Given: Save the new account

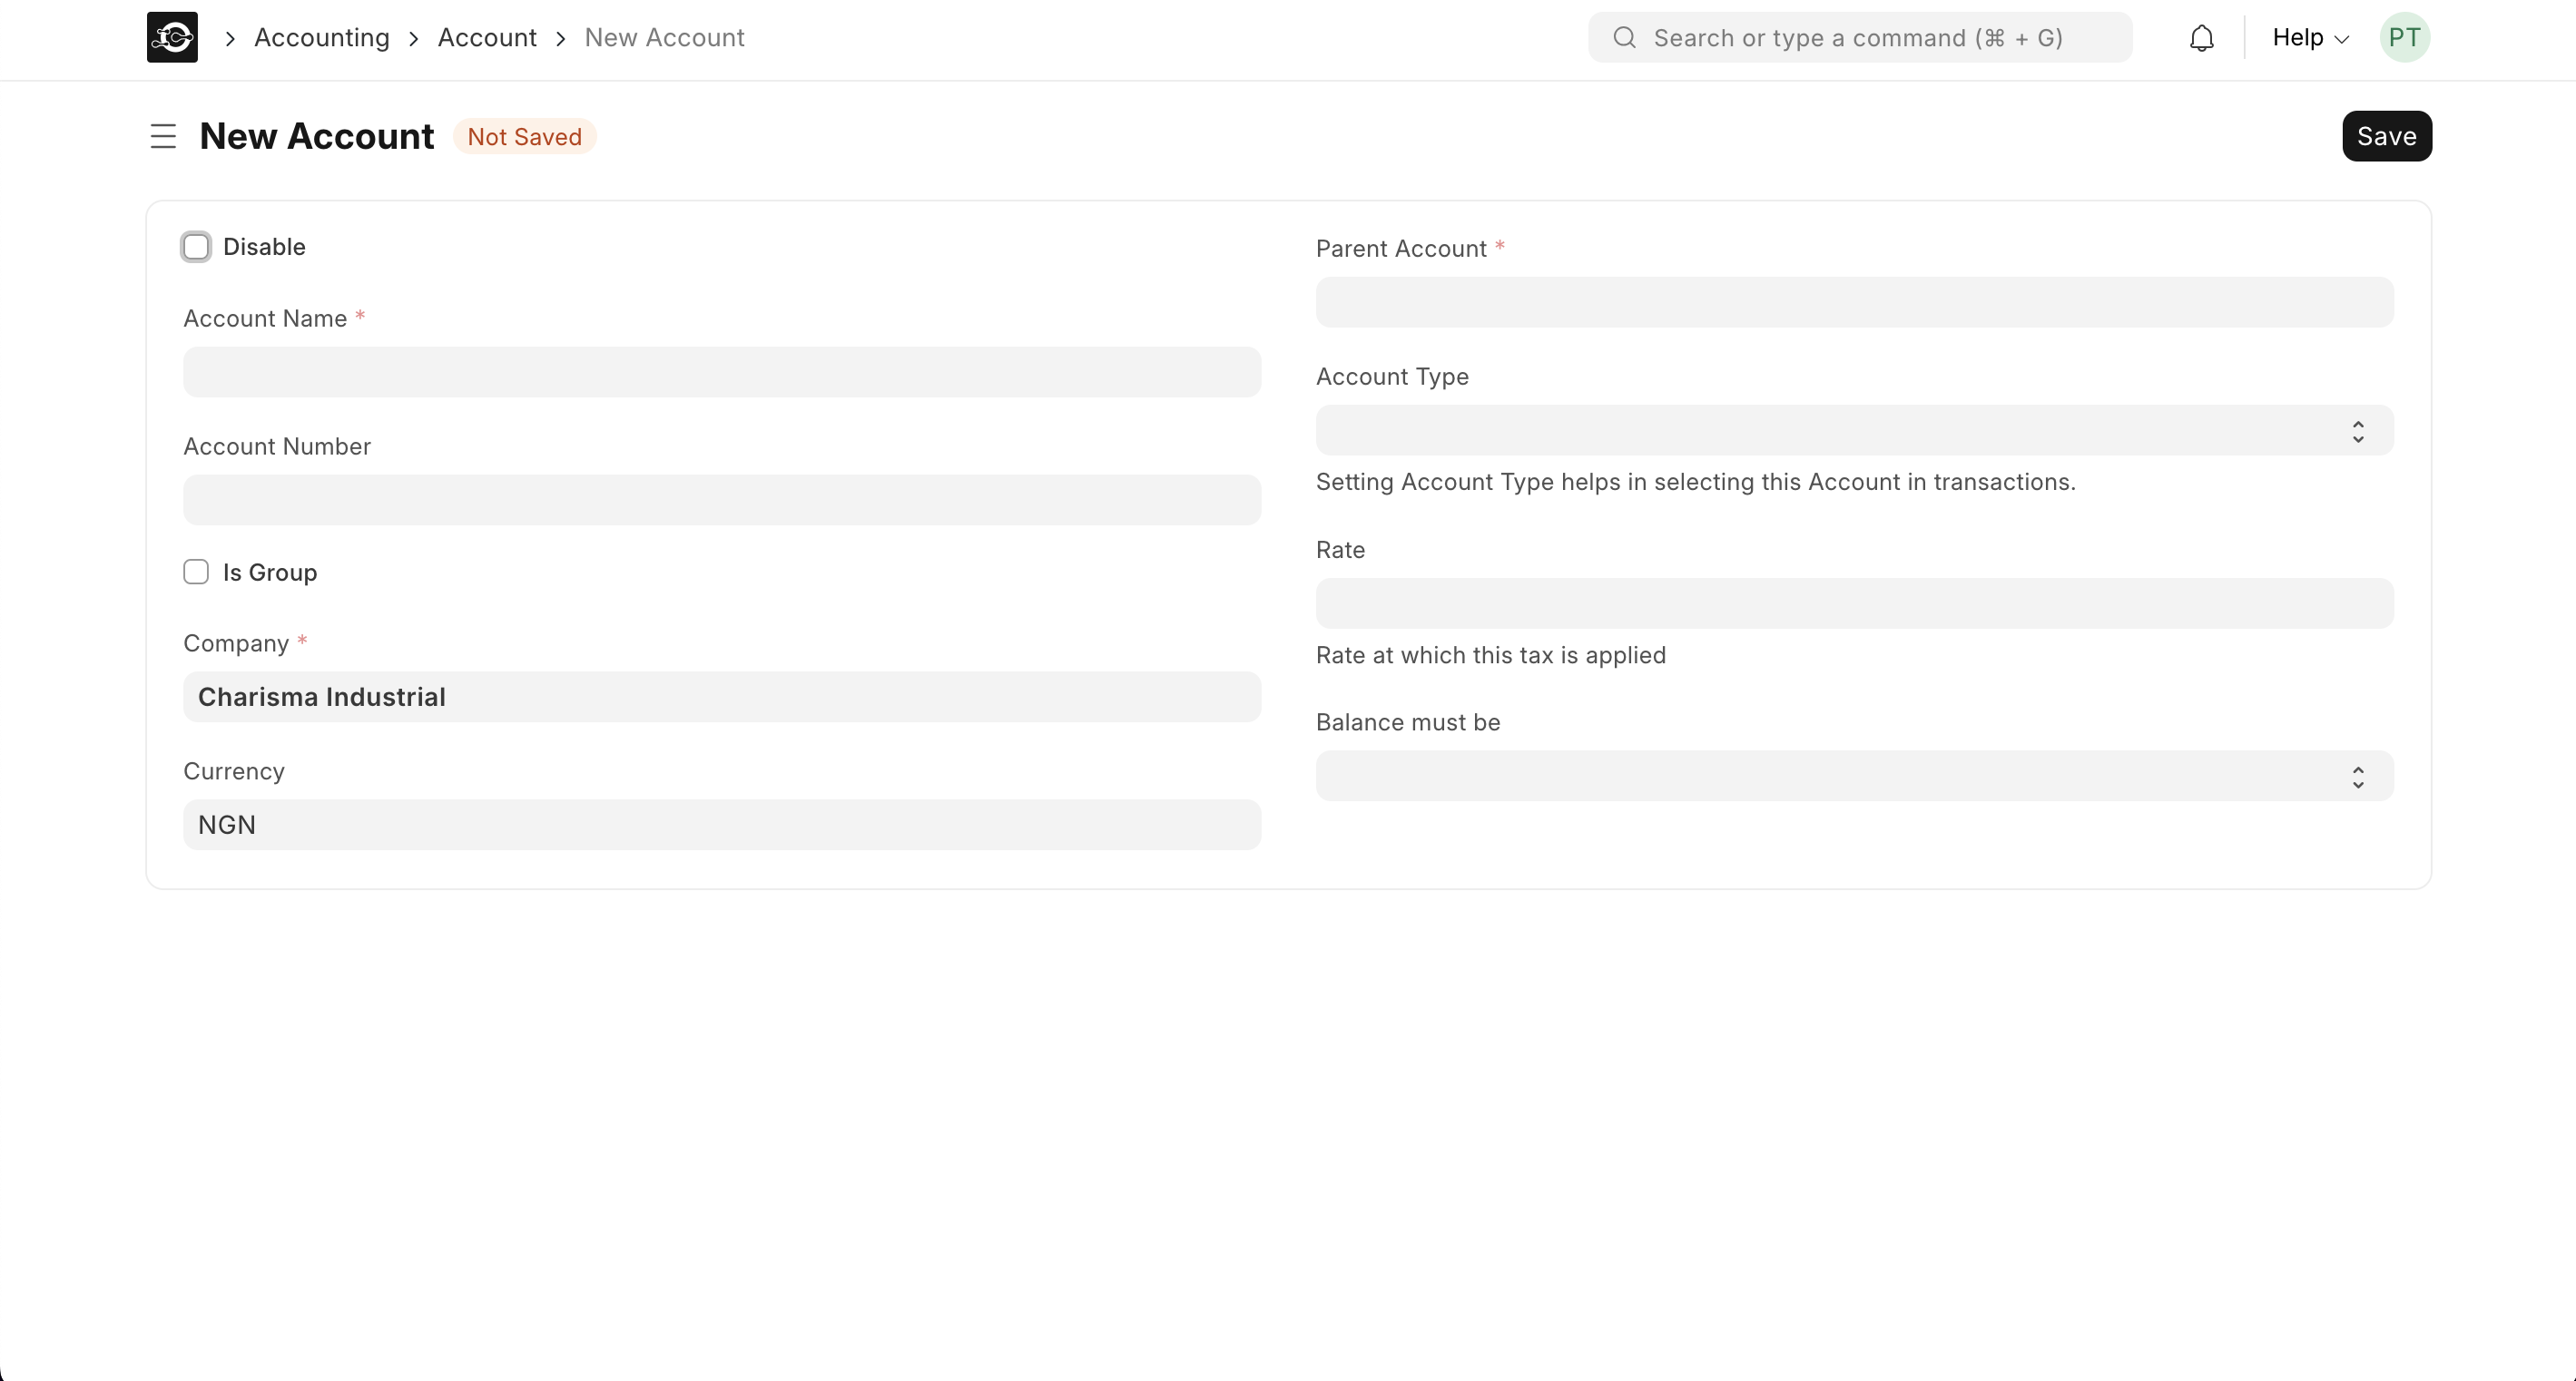Looking at the screenshot, I should click(x=2386, y=136).
